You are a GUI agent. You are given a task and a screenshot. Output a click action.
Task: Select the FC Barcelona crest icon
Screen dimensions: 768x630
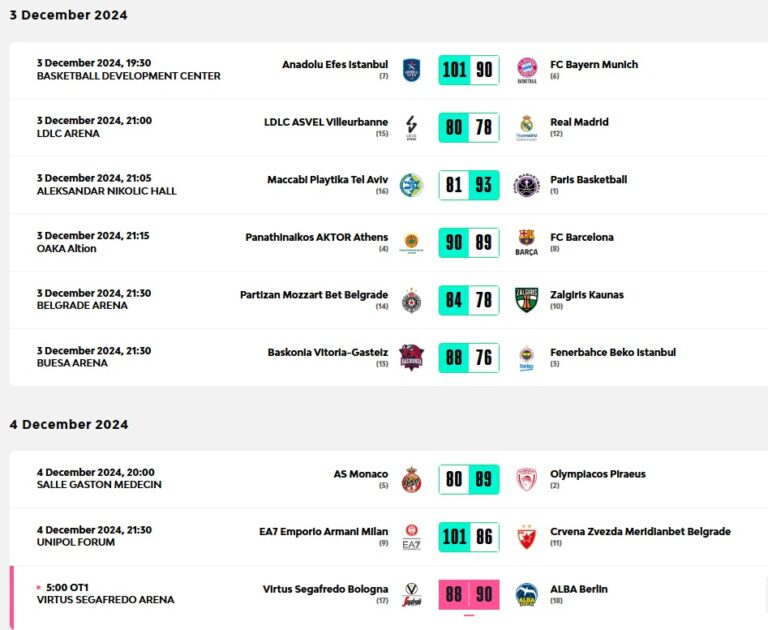click(x=526, y=242)
